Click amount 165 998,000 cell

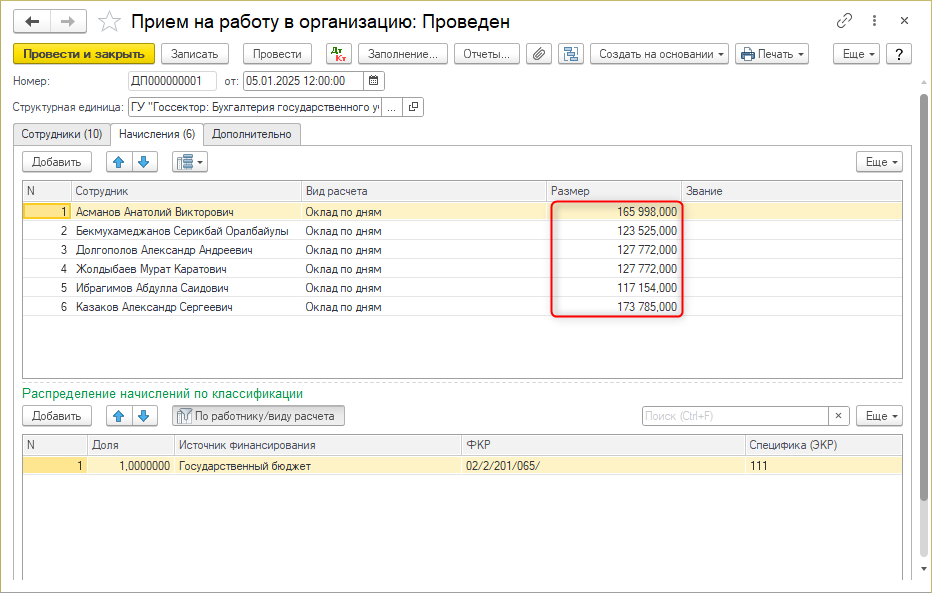pyautogui.click(x=613, y=212)
